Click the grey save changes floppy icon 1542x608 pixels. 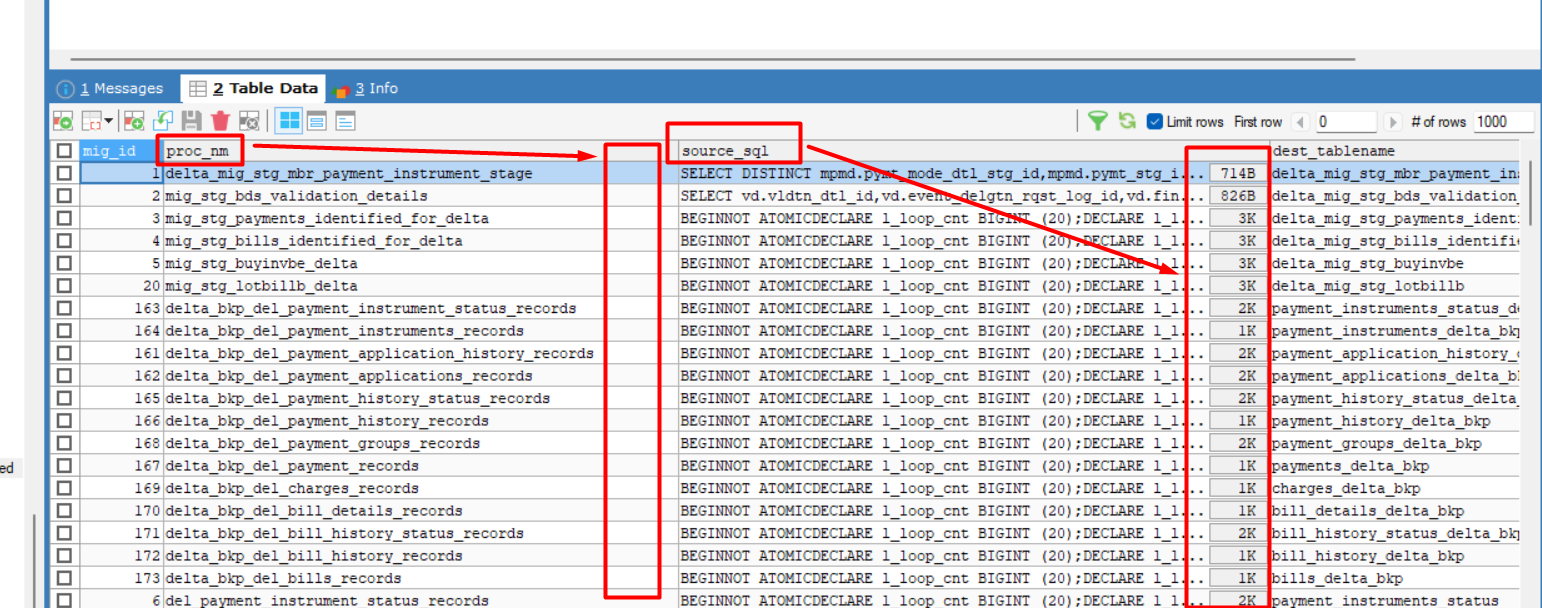(191, 121)
